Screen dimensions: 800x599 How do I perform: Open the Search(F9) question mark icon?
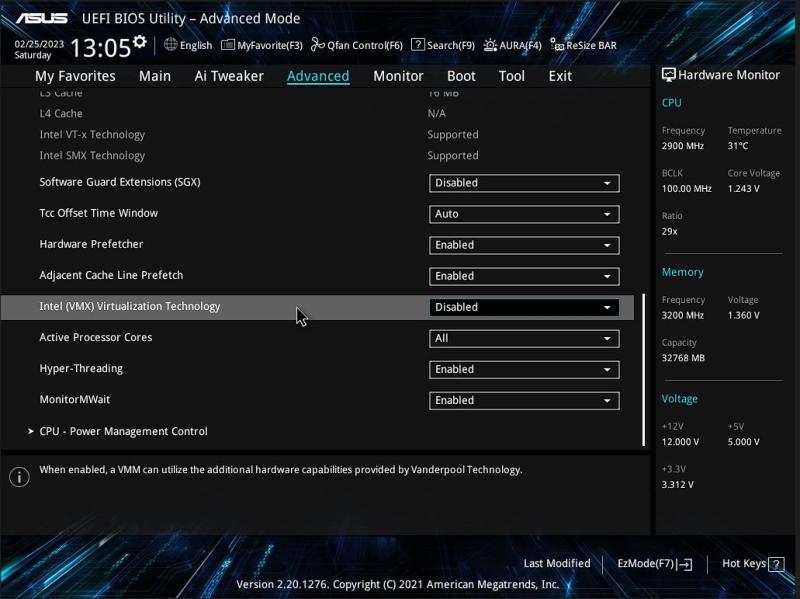coord(418,45)
